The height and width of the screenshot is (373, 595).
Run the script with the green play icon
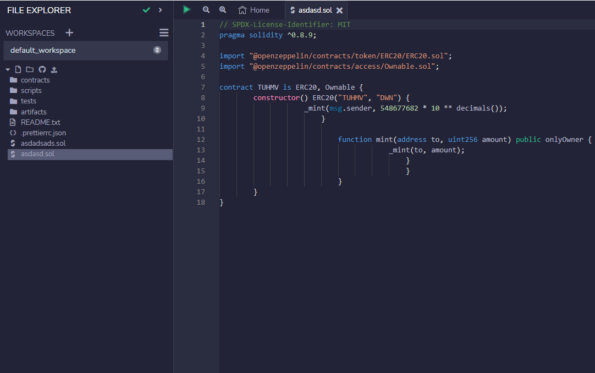186,9
